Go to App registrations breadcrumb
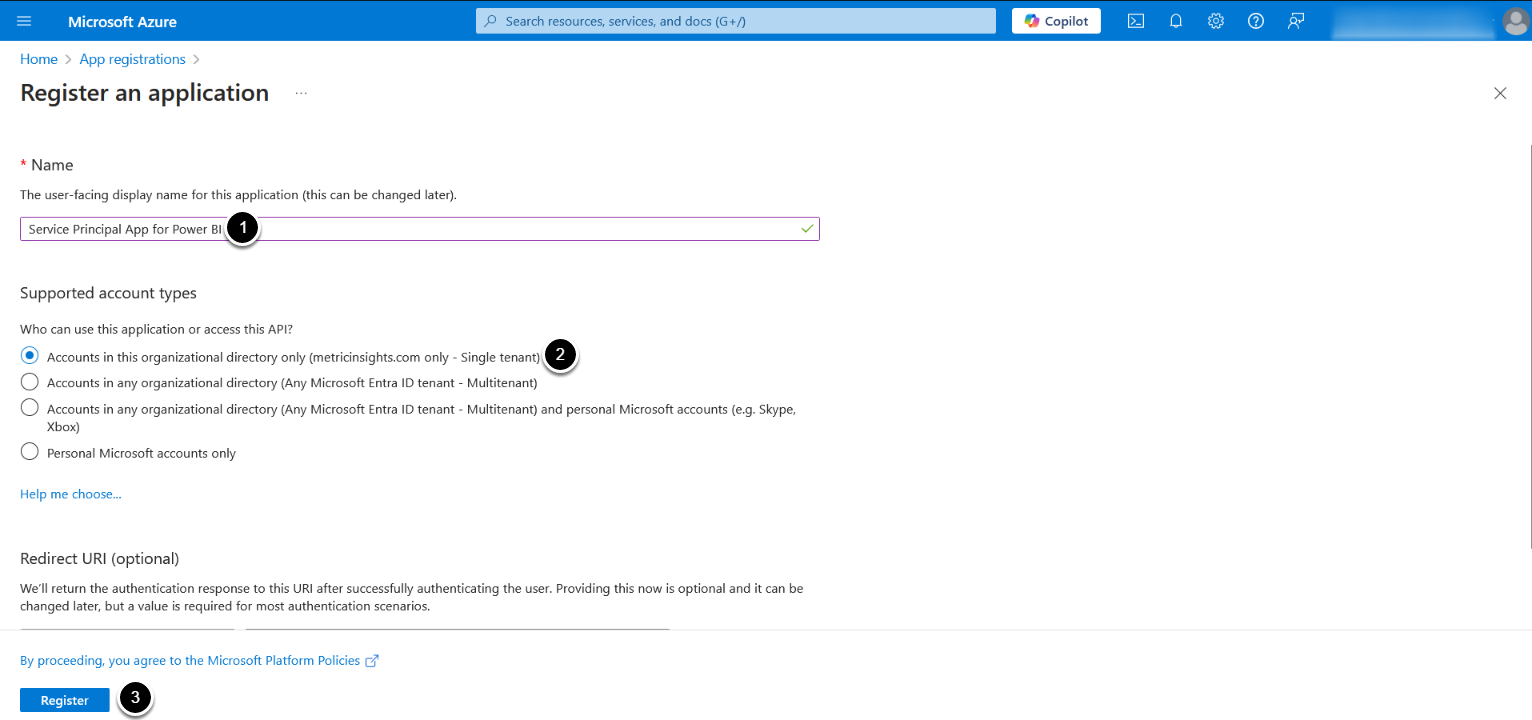Image resolution: width=1532 pixels, height=720 pixels. [x=133, y=59]
